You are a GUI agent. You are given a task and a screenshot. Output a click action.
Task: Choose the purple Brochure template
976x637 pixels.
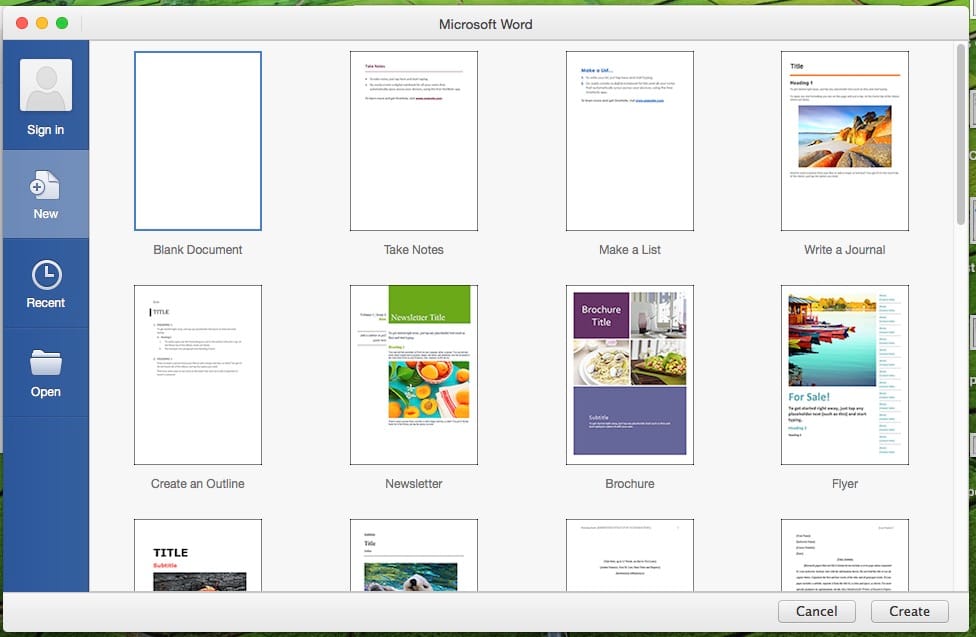(629, 374)
